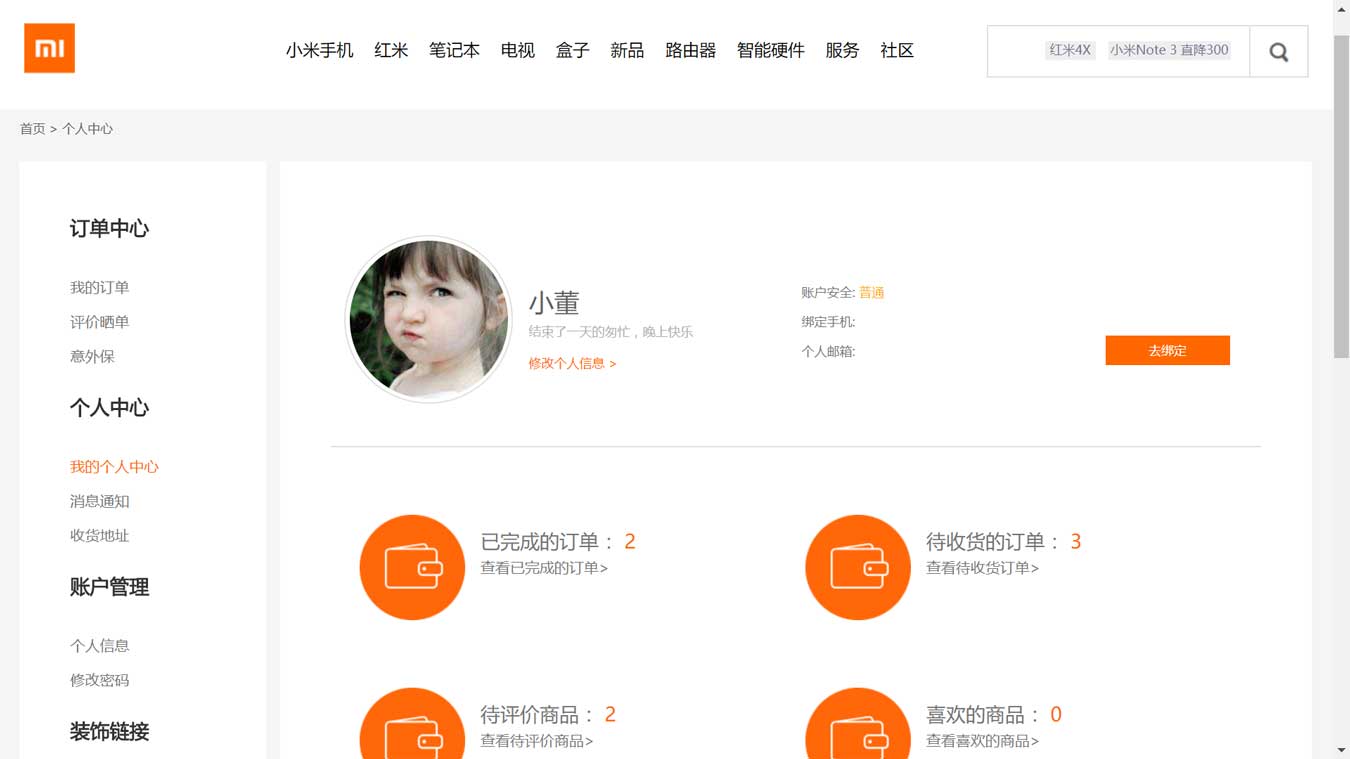
Task: Click the 红米4X search suggestion tag
Action: [x=1069, y=50]
